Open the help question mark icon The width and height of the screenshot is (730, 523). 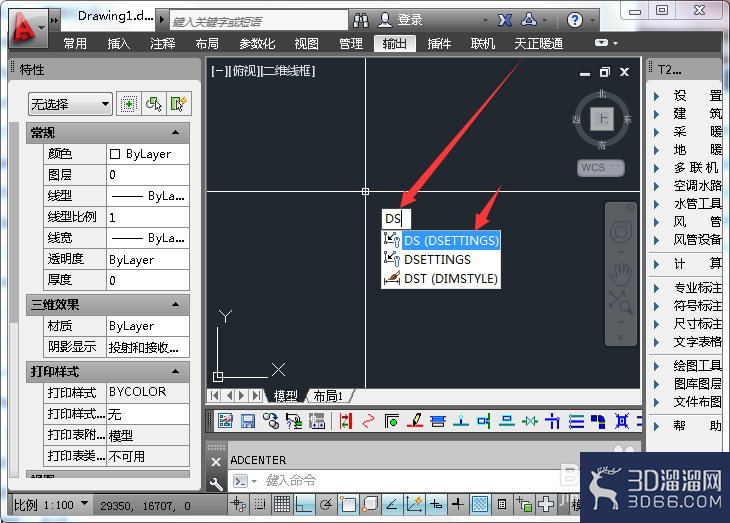(x=575, y=20)
